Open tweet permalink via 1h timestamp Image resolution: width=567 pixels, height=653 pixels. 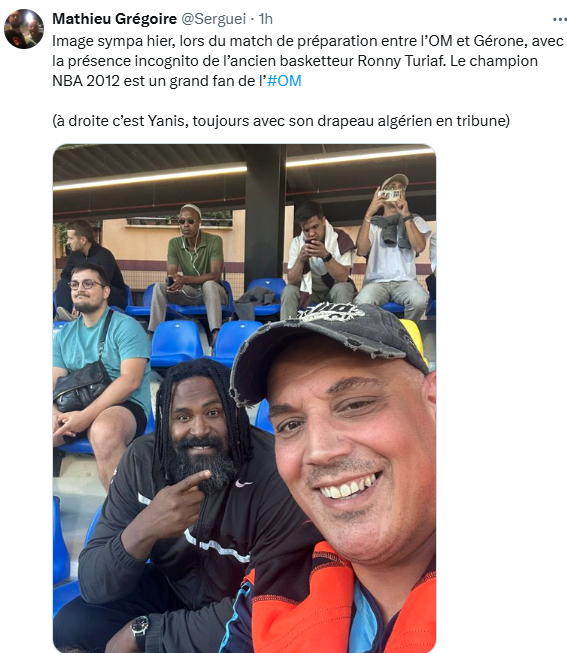coord(265,19)
